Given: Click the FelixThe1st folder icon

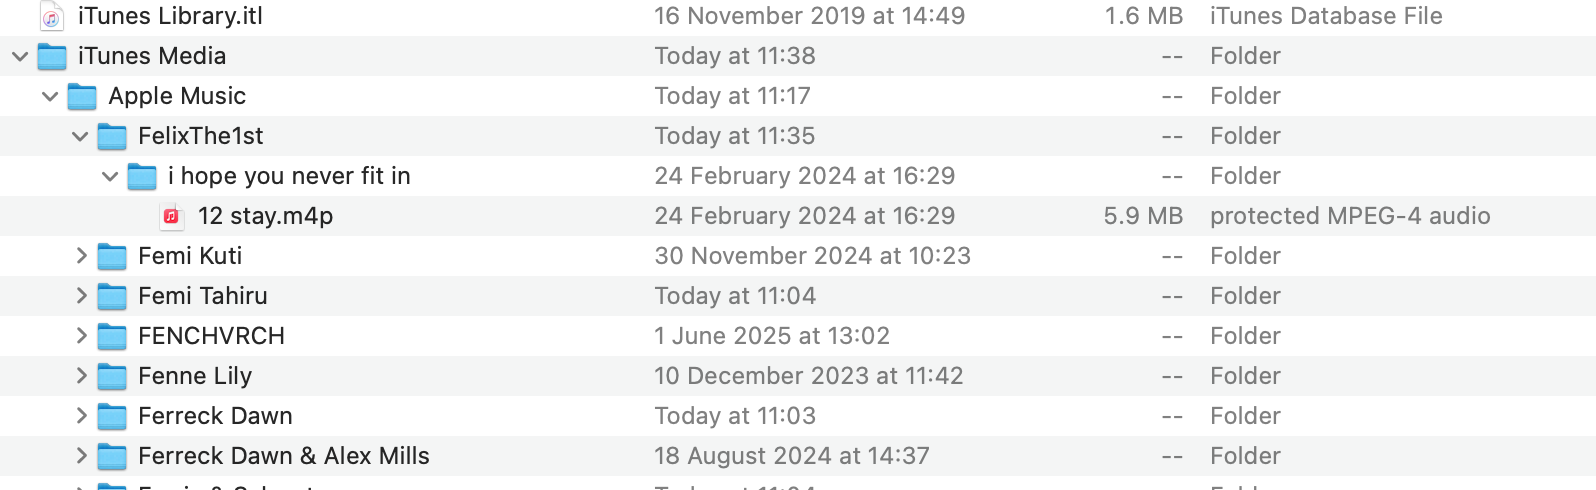Looking at the screenshot, I should pos(112,136).
